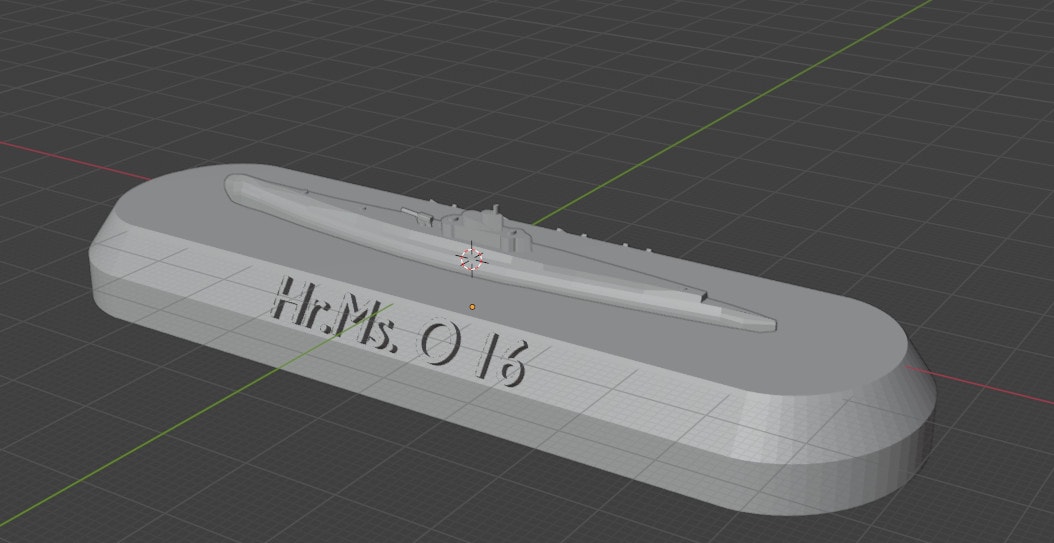
Task: Click the red-white 3D cursor on submarine
Action: (x=472, y=258)
